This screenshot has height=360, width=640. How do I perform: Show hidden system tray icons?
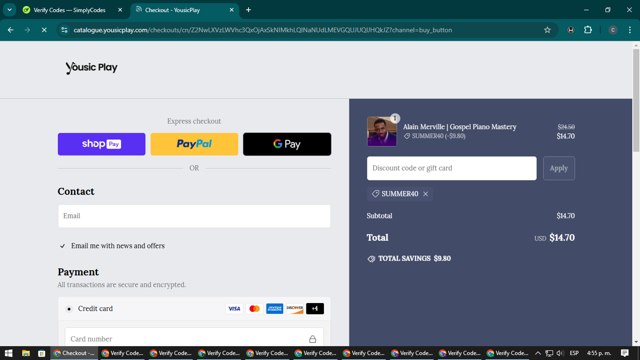(538, 353)
